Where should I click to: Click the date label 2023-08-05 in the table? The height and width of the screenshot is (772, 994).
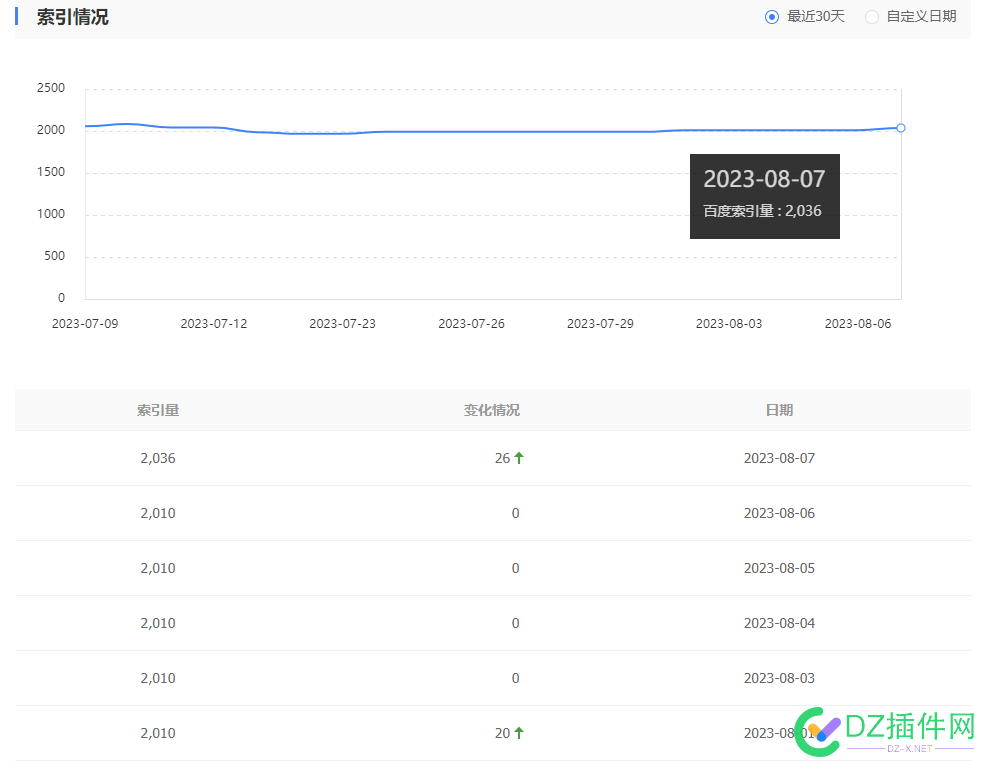780,567
